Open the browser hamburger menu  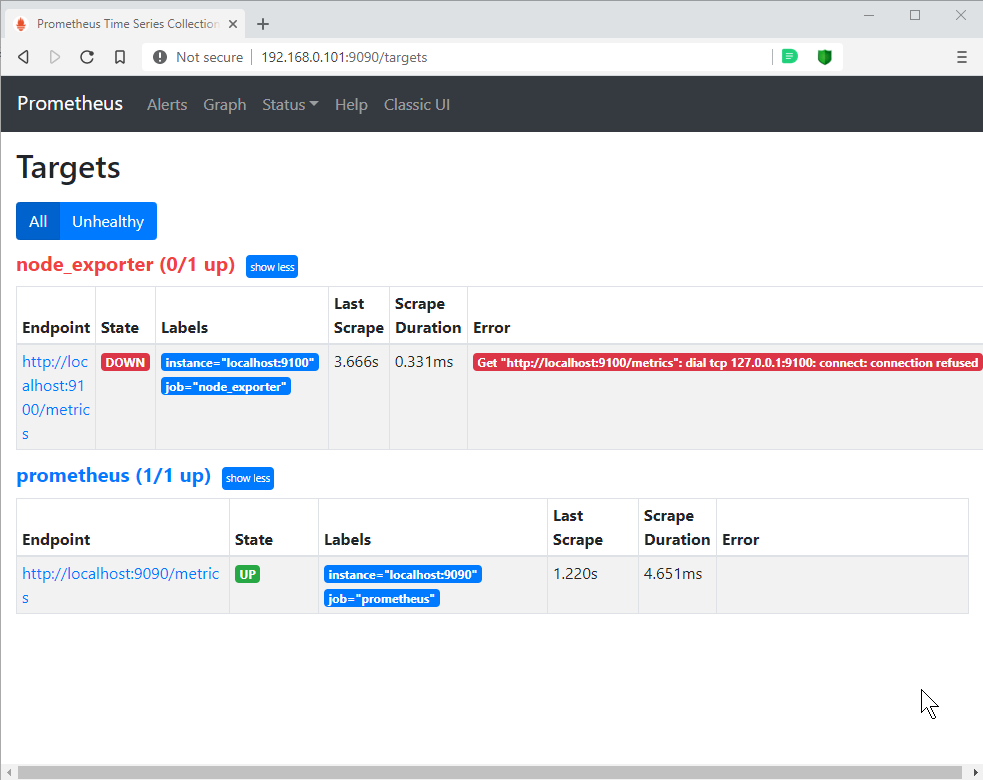962,57
